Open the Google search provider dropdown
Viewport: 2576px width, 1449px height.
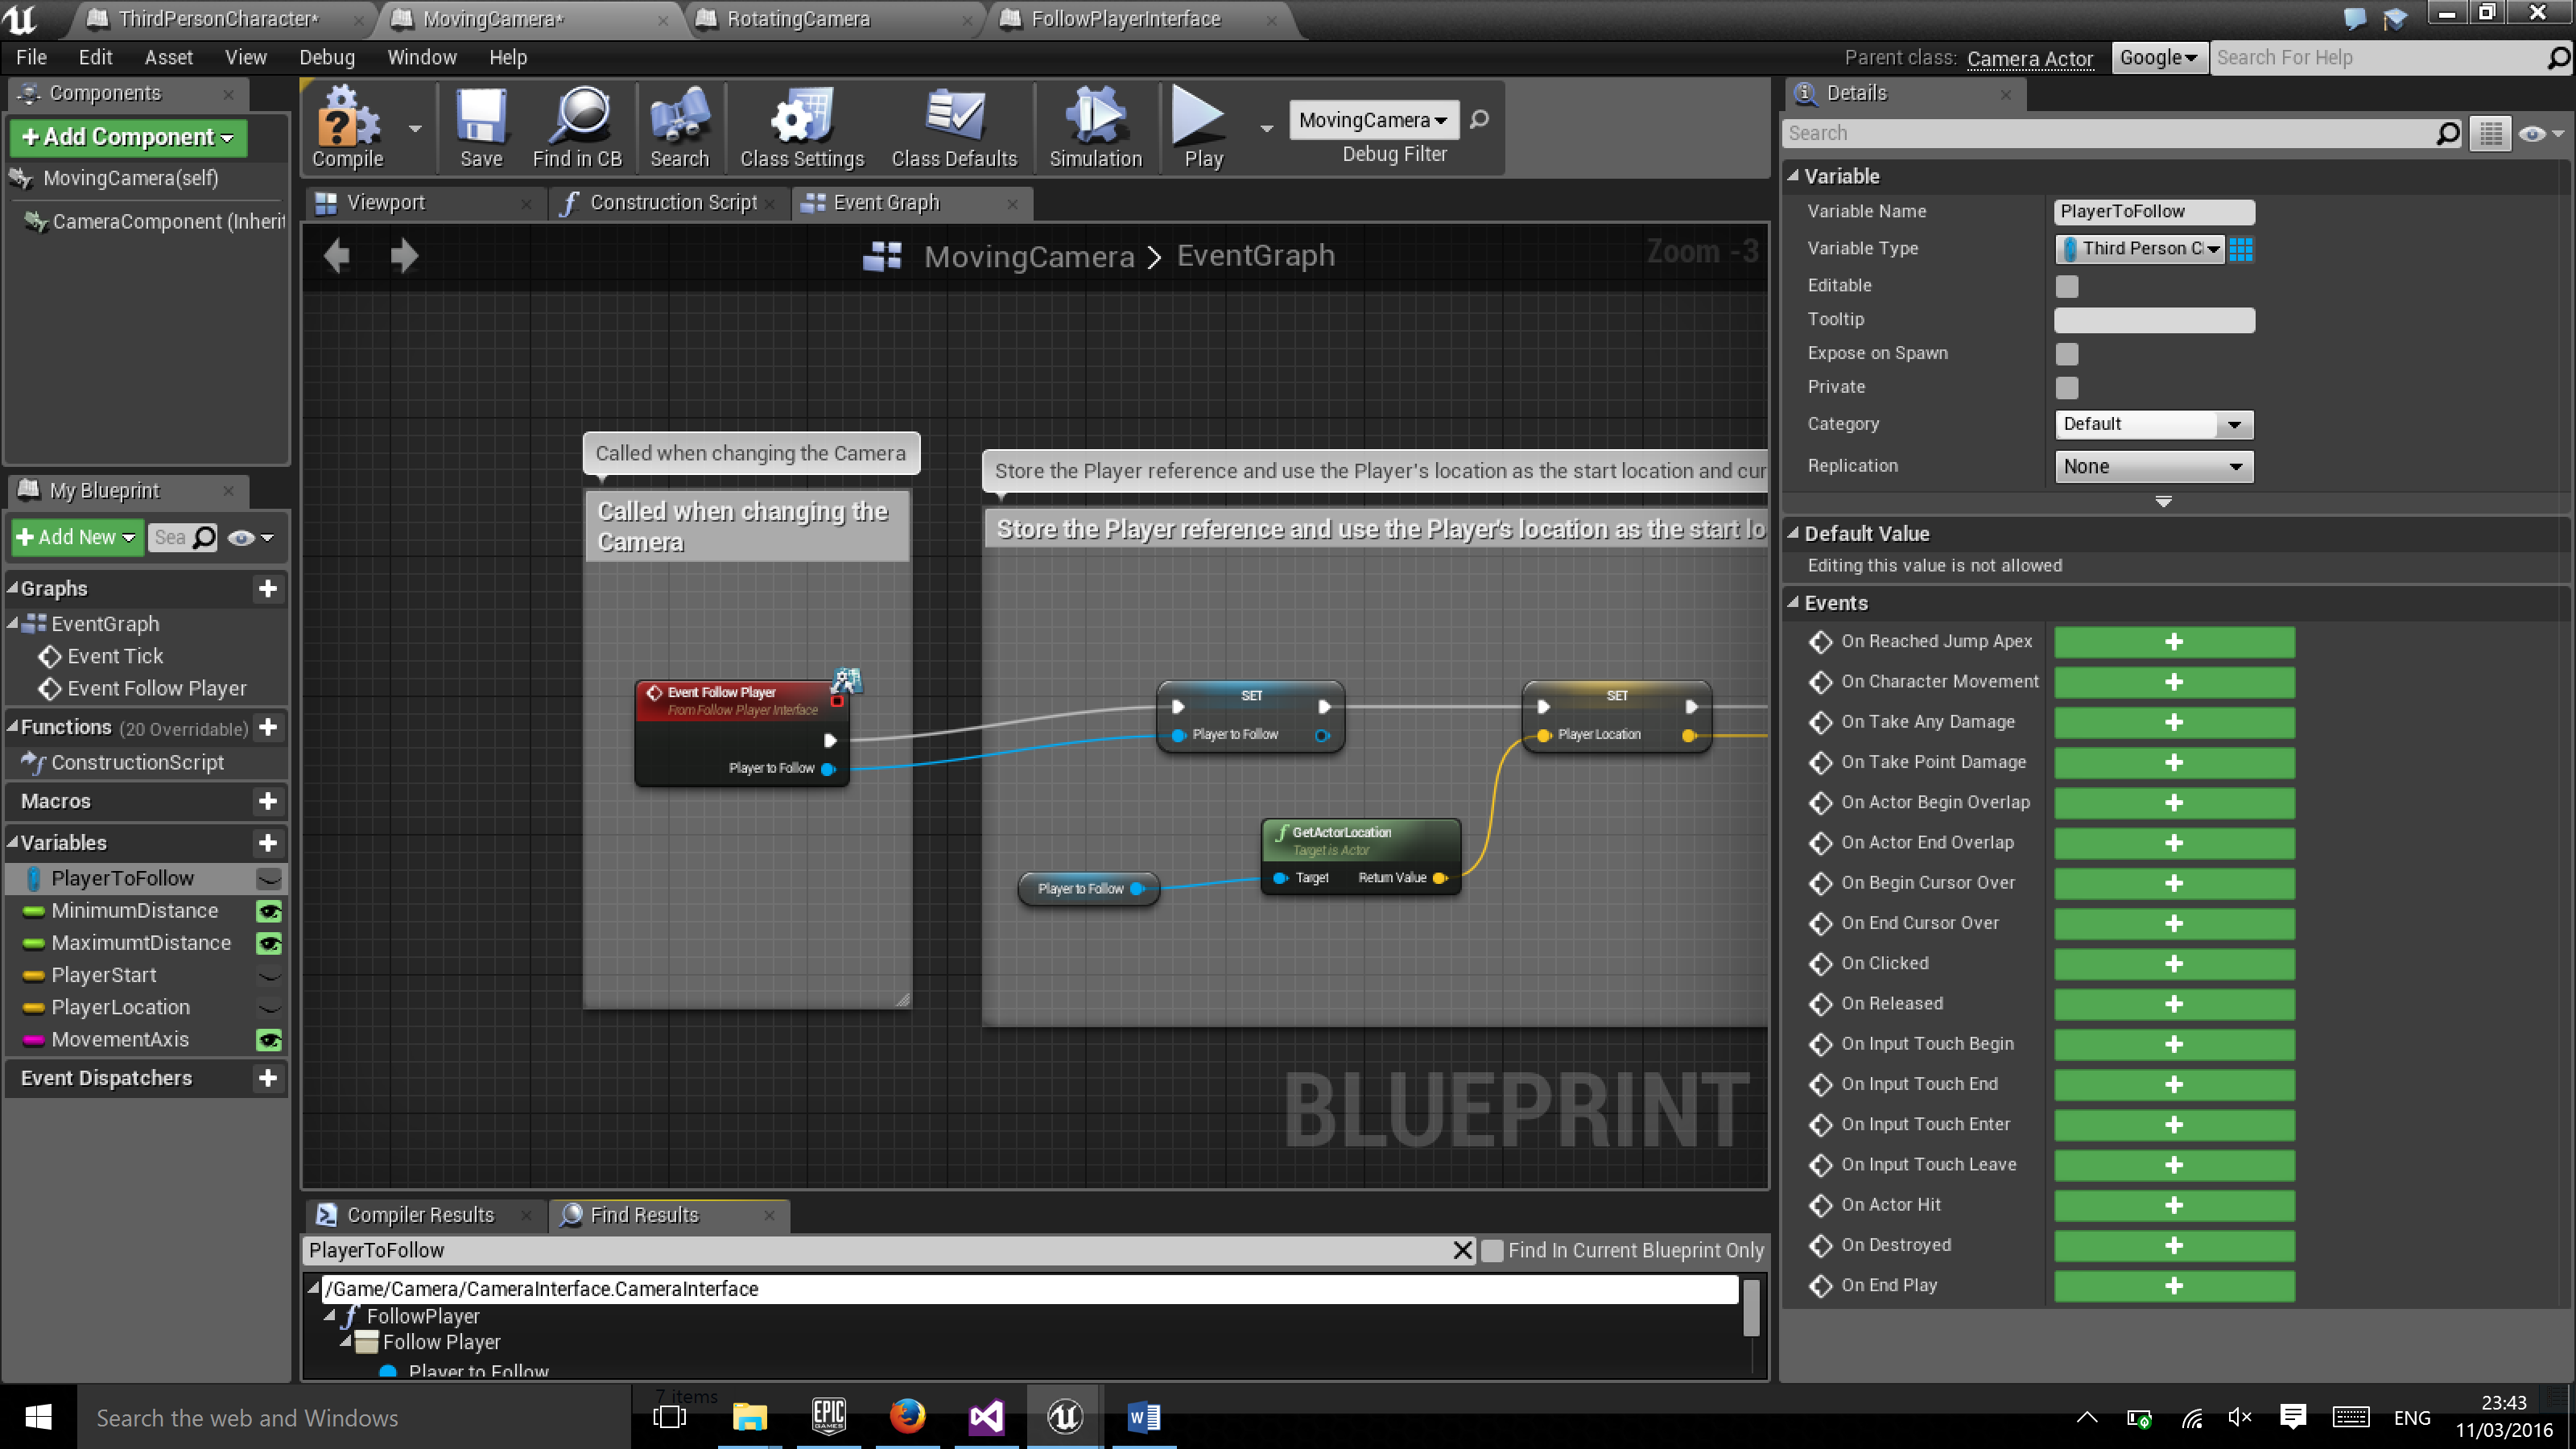click(x=2158, y=58)
